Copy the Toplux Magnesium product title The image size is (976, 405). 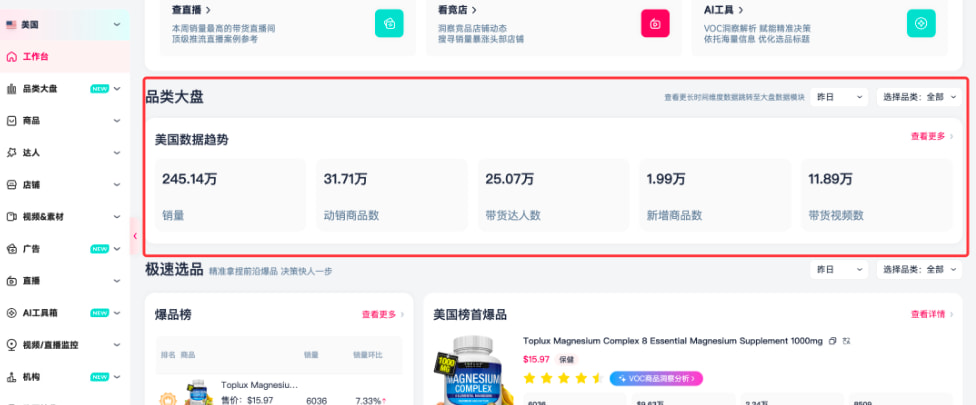[833, 342]
